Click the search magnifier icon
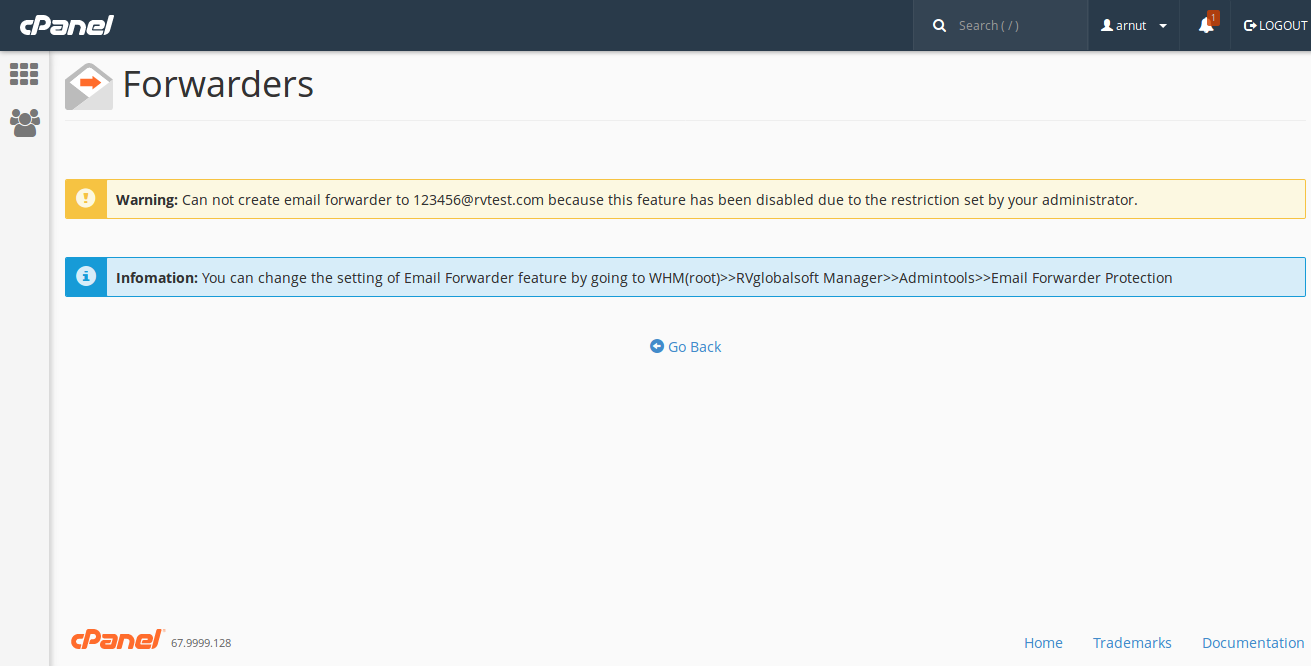 [x=939, y=25]
